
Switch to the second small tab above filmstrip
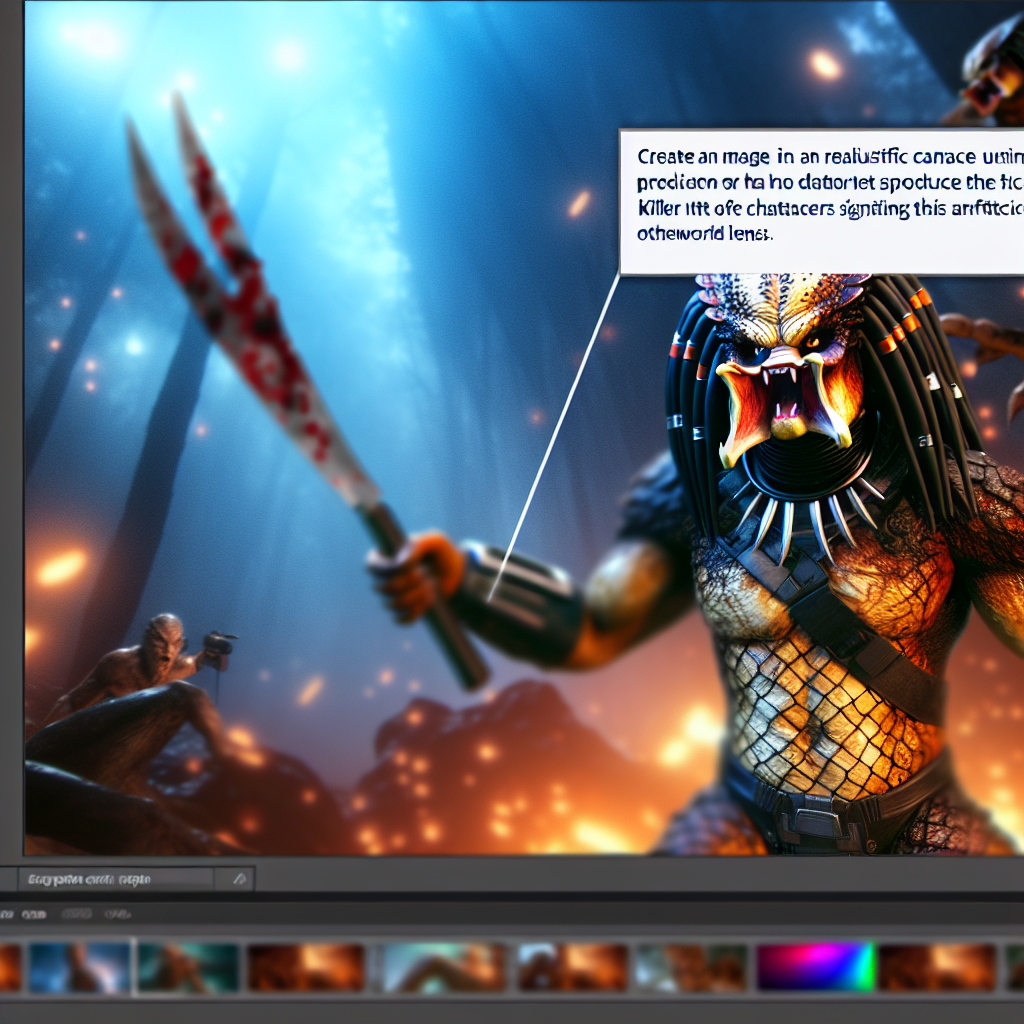(33, 914)
